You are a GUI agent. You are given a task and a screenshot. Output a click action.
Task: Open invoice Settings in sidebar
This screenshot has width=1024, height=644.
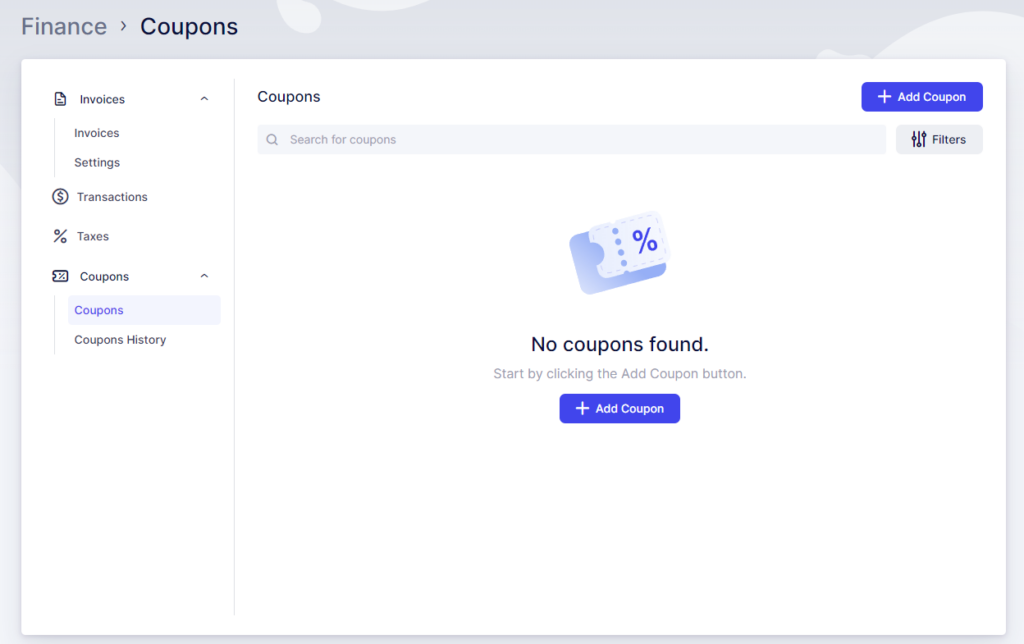[x=97, y=163]
